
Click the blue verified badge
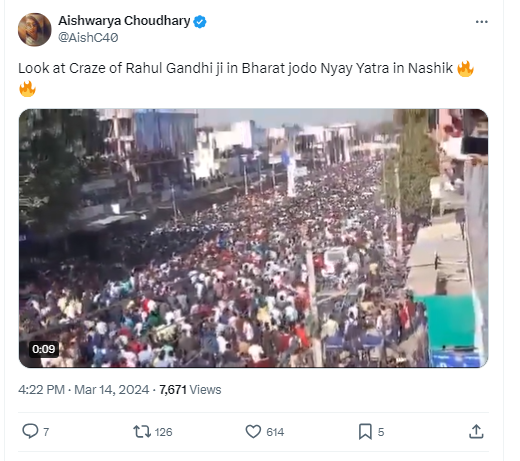pyautogui.click(x=200, y=22)
